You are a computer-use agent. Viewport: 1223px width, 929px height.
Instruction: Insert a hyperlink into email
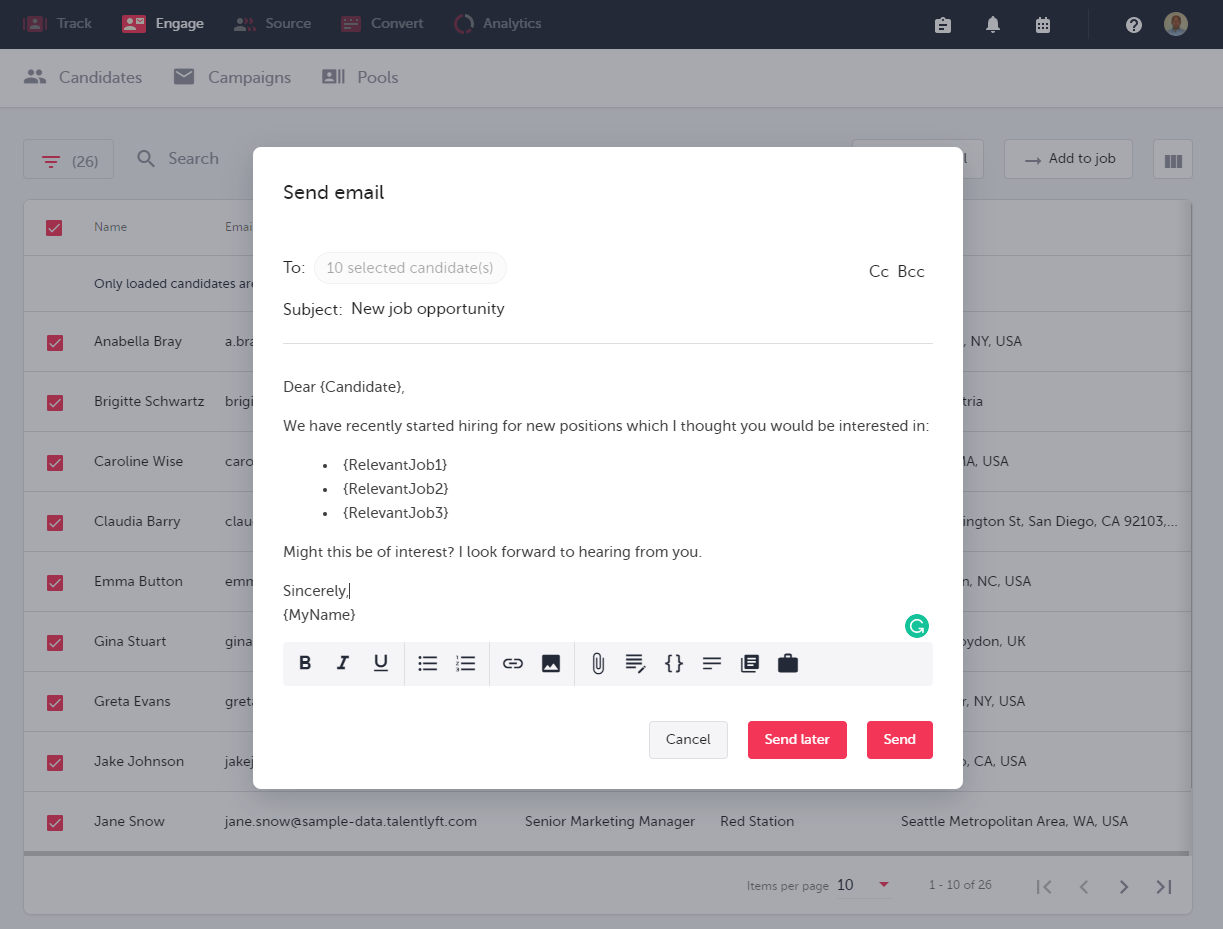(x=513, y=663)
